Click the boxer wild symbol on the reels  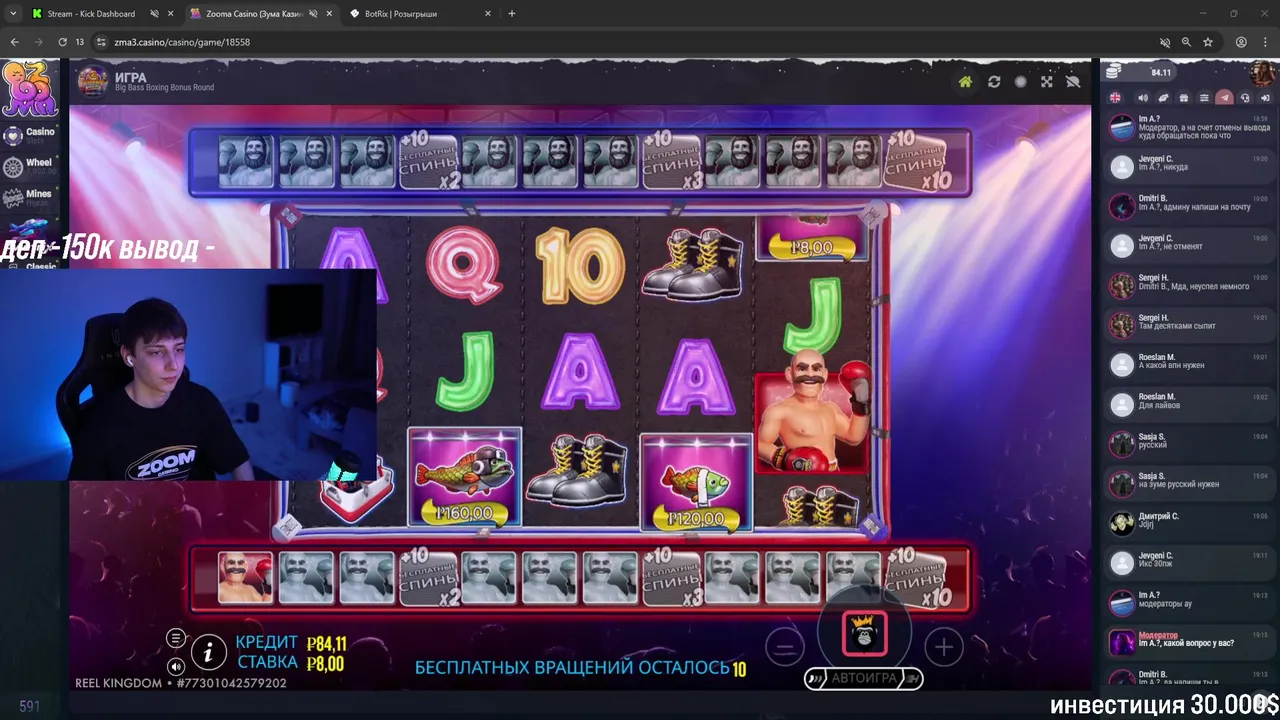(811, 412)
